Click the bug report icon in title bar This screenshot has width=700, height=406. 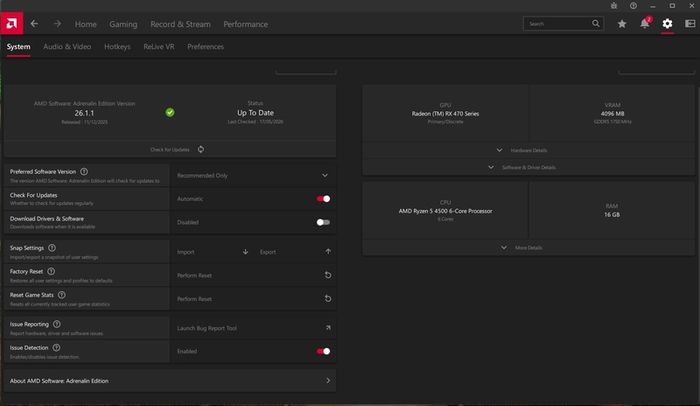tap(614, 5)
